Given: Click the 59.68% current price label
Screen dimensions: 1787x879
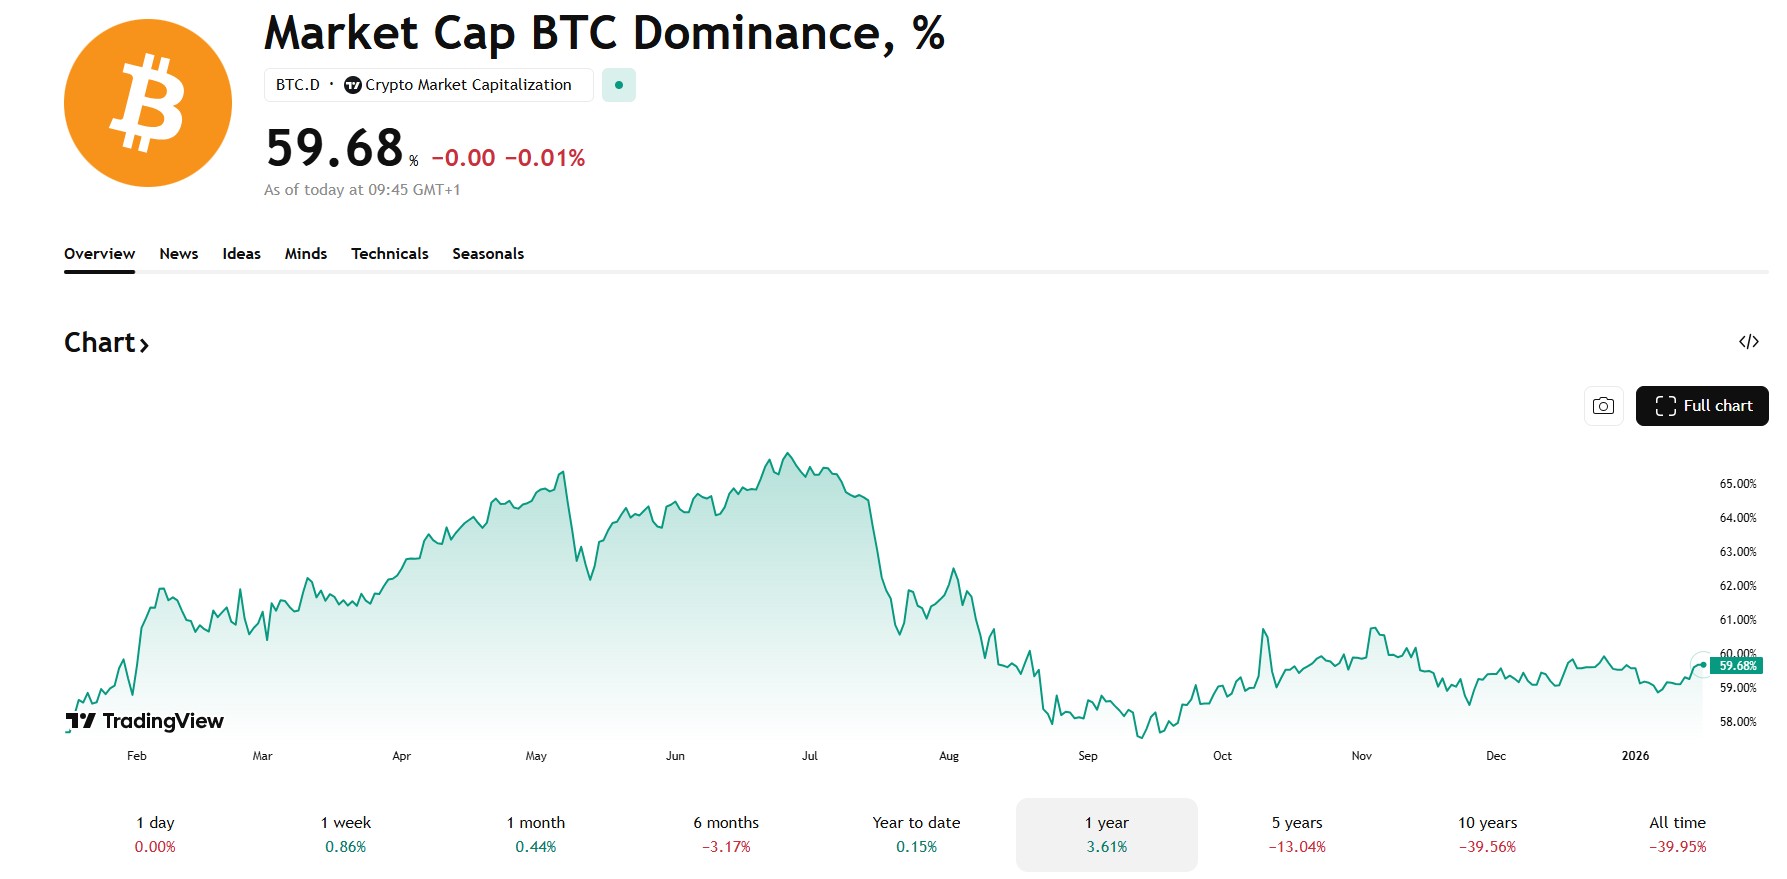Looking at the screenshot, I should pos(1737,666).
